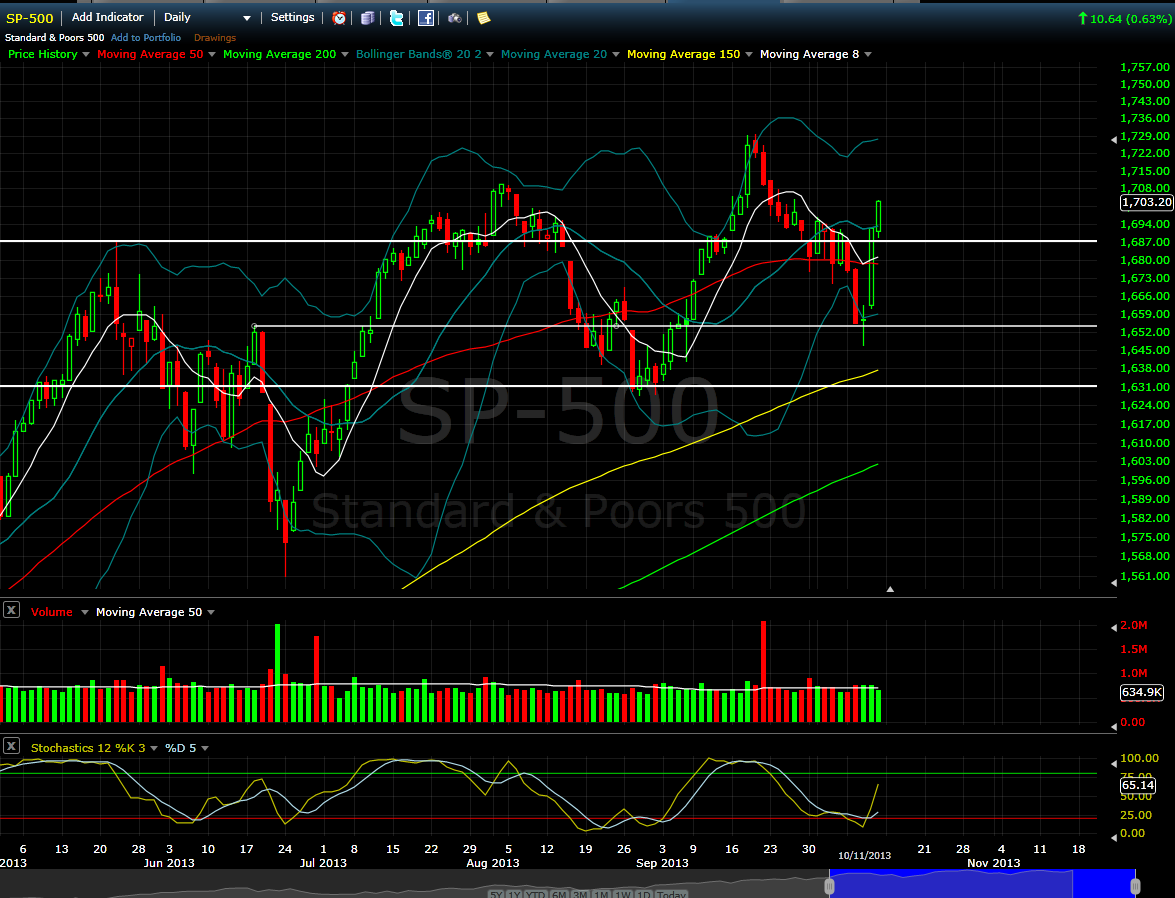Click the %D 5 label

181,748
